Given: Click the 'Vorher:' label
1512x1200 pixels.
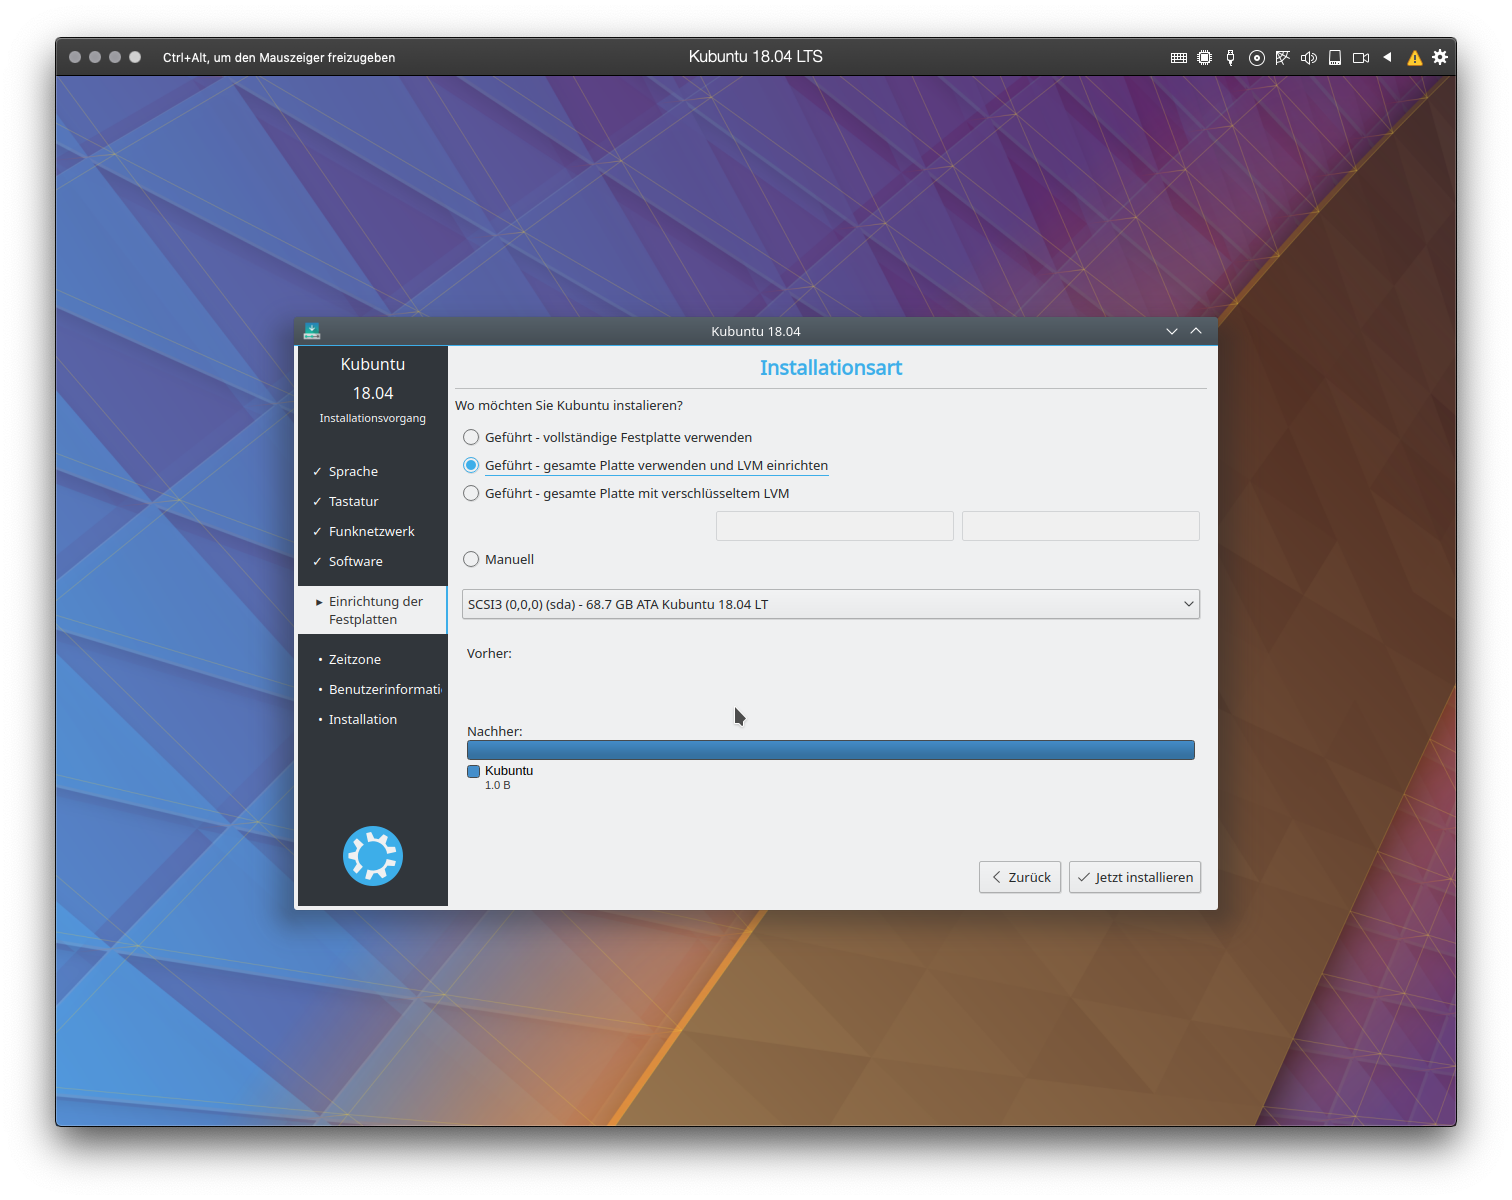Looking at the screenshot, I should point(489,653).
